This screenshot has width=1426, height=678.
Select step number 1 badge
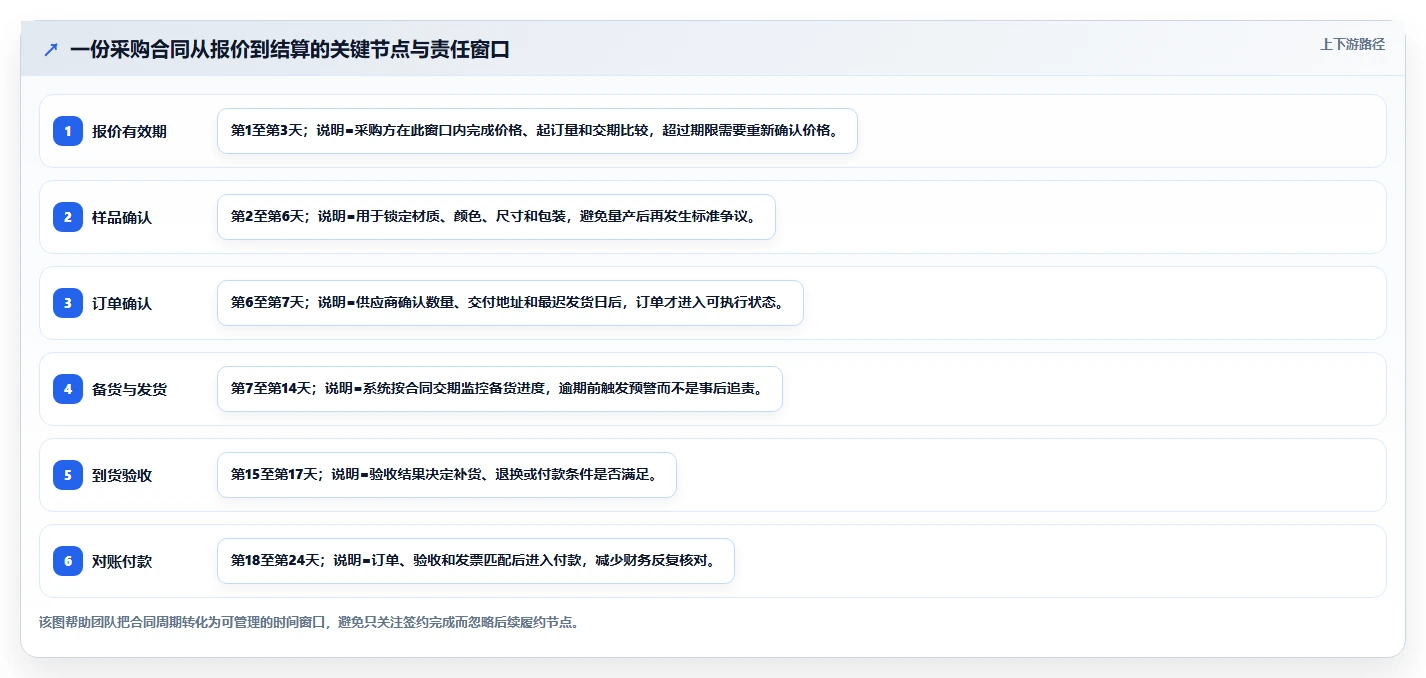click(68, 131)
